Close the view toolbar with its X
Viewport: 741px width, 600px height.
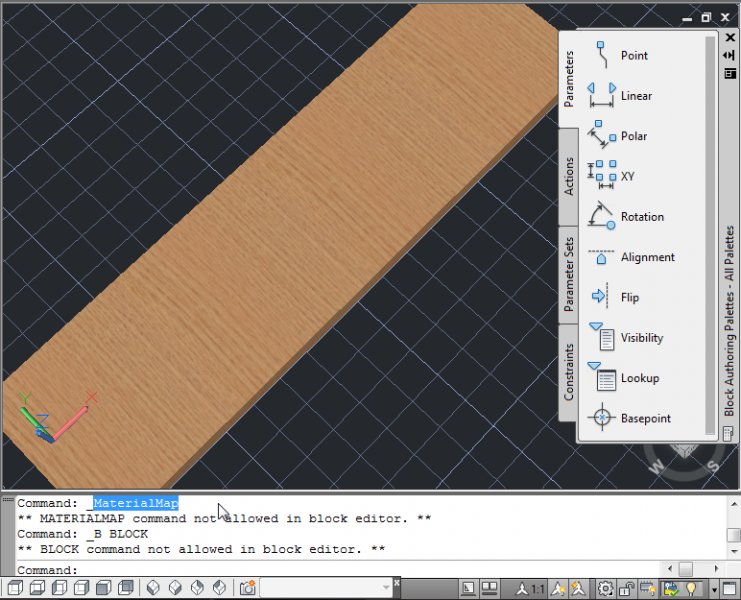(x=396, y=582)
